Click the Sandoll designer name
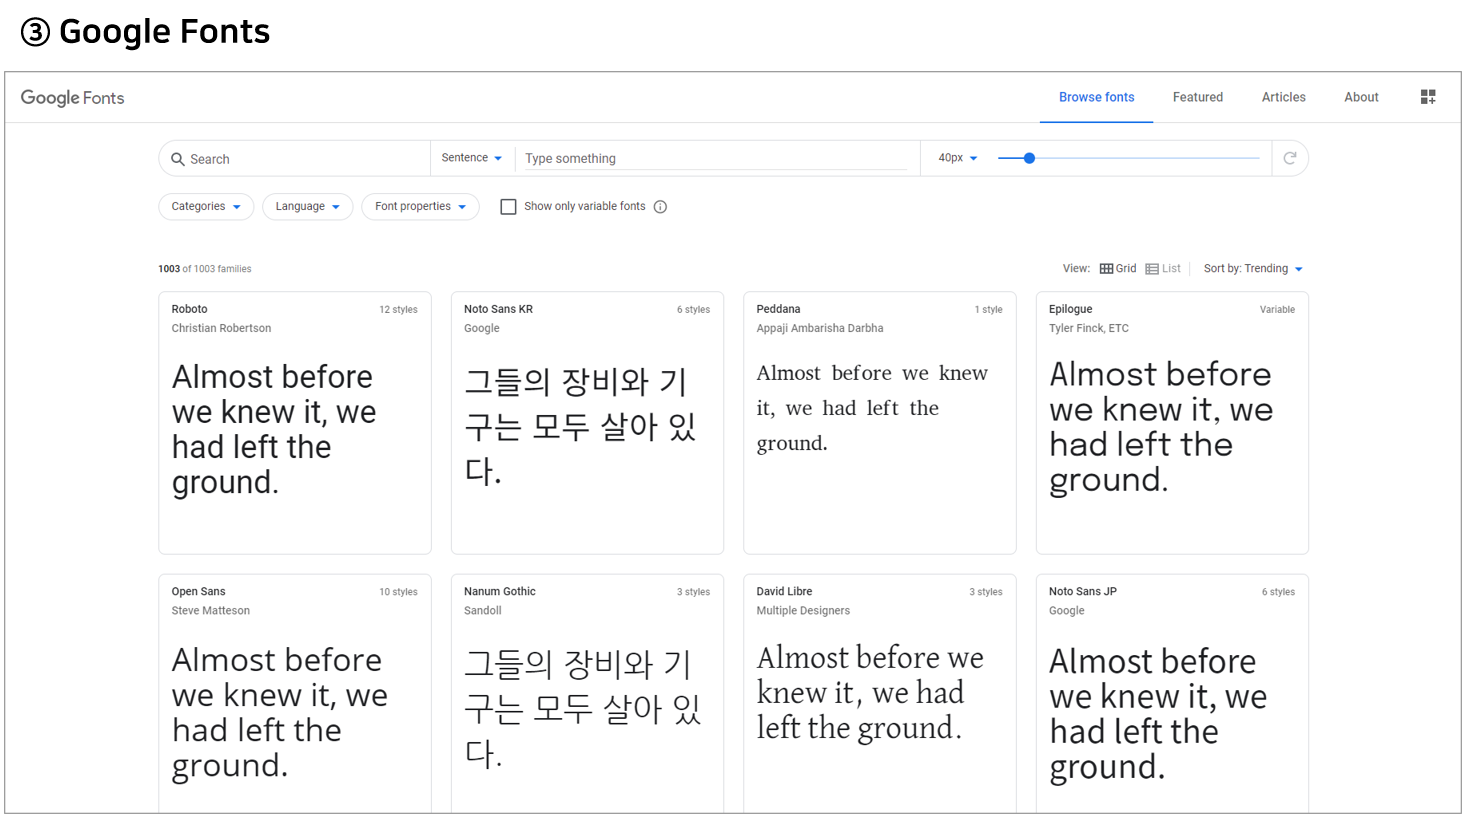This screenshot has height=814, width=1462. pos(483,611)
